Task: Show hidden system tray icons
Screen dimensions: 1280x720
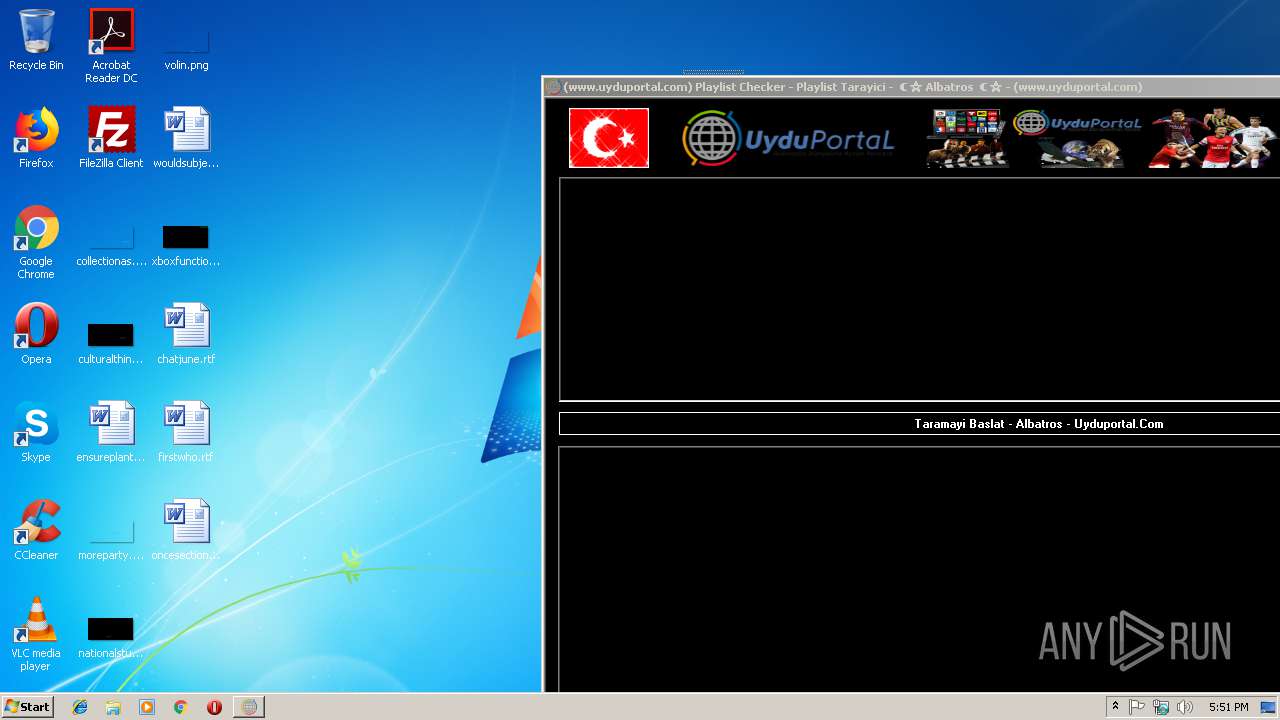Action: click(1115, 707)
